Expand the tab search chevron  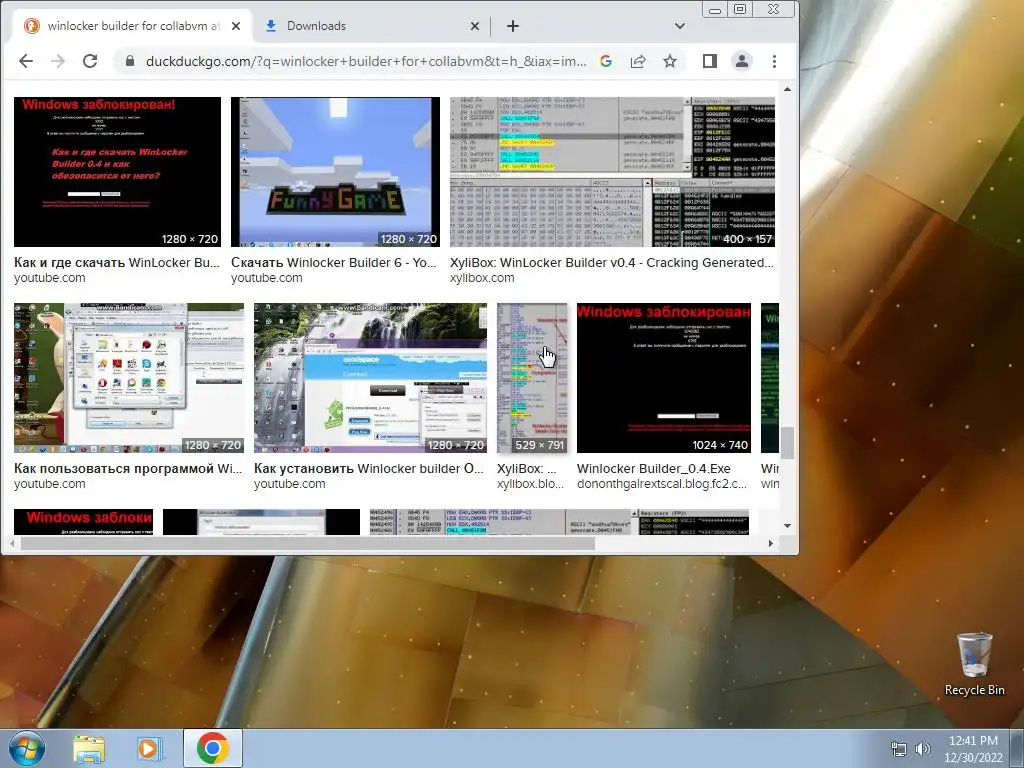pos(680,26)
